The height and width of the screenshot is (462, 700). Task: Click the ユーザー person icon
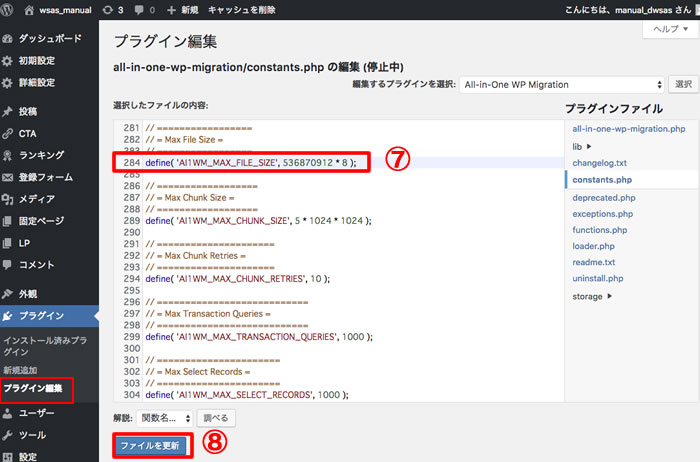[x=7, y=413]
